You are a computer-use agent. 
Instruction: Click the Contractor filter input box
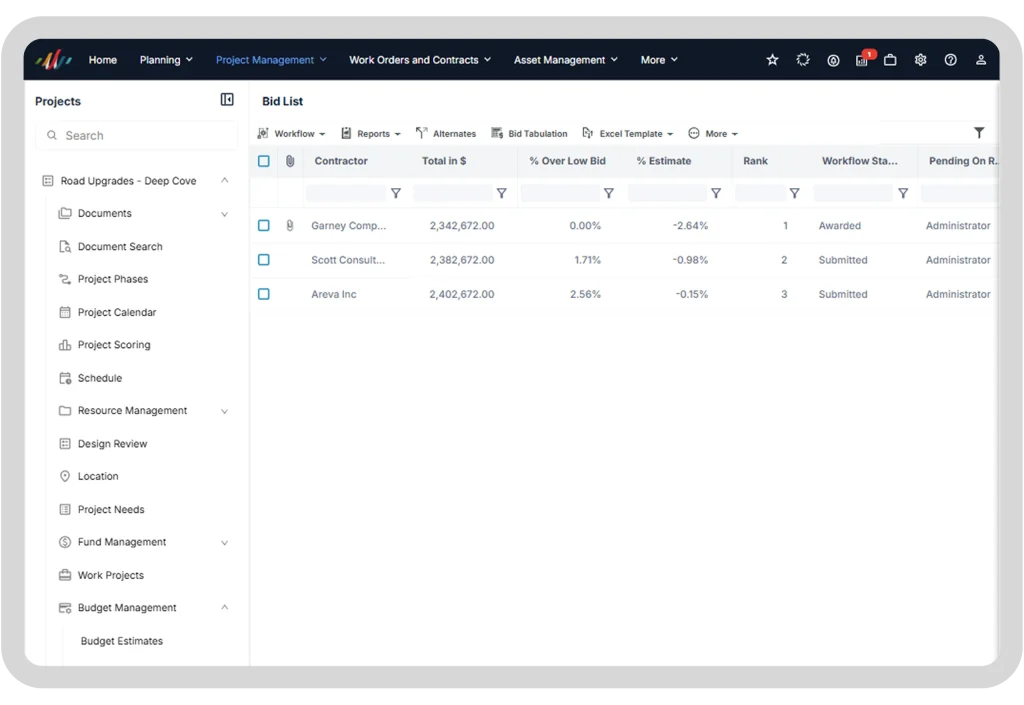(346, 193)
